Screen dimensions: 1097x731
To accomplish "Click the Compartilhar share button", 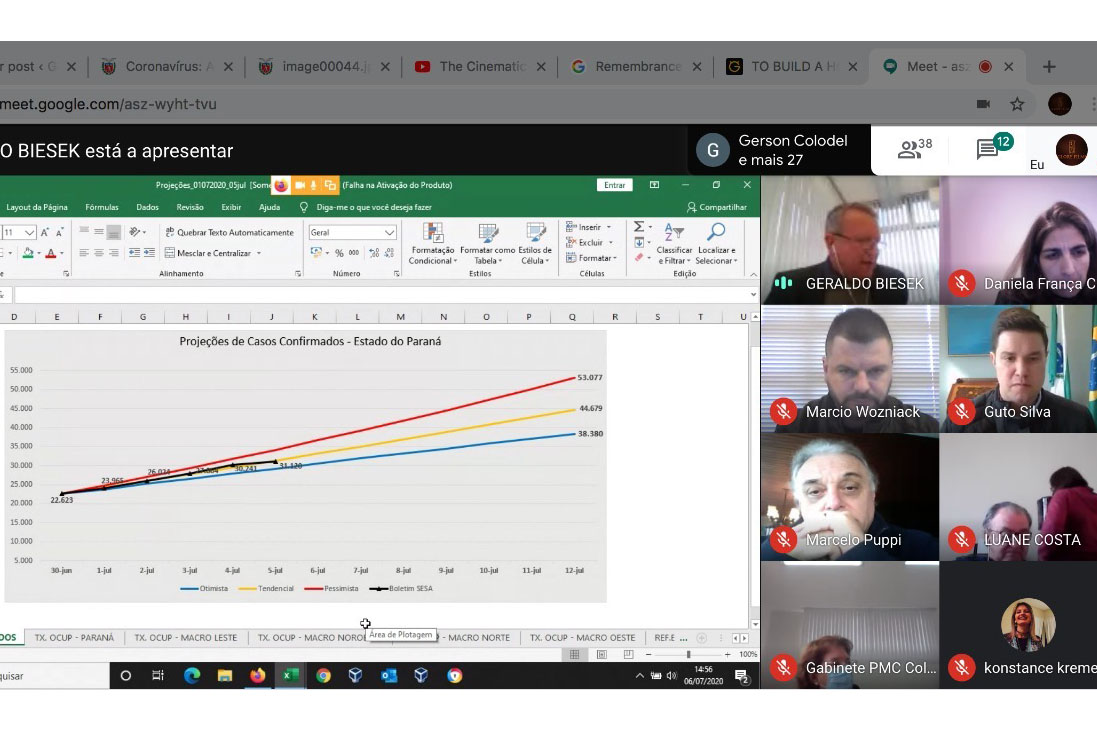I will coord(716,207).
